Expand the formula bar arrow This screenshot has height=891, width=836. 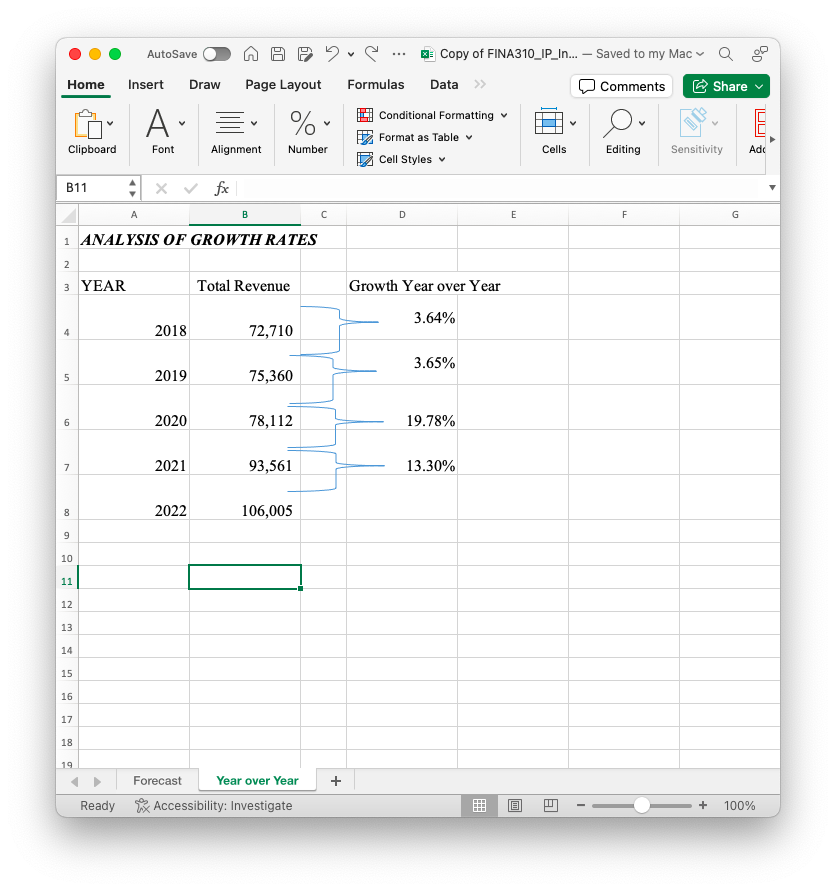point(772,188)
